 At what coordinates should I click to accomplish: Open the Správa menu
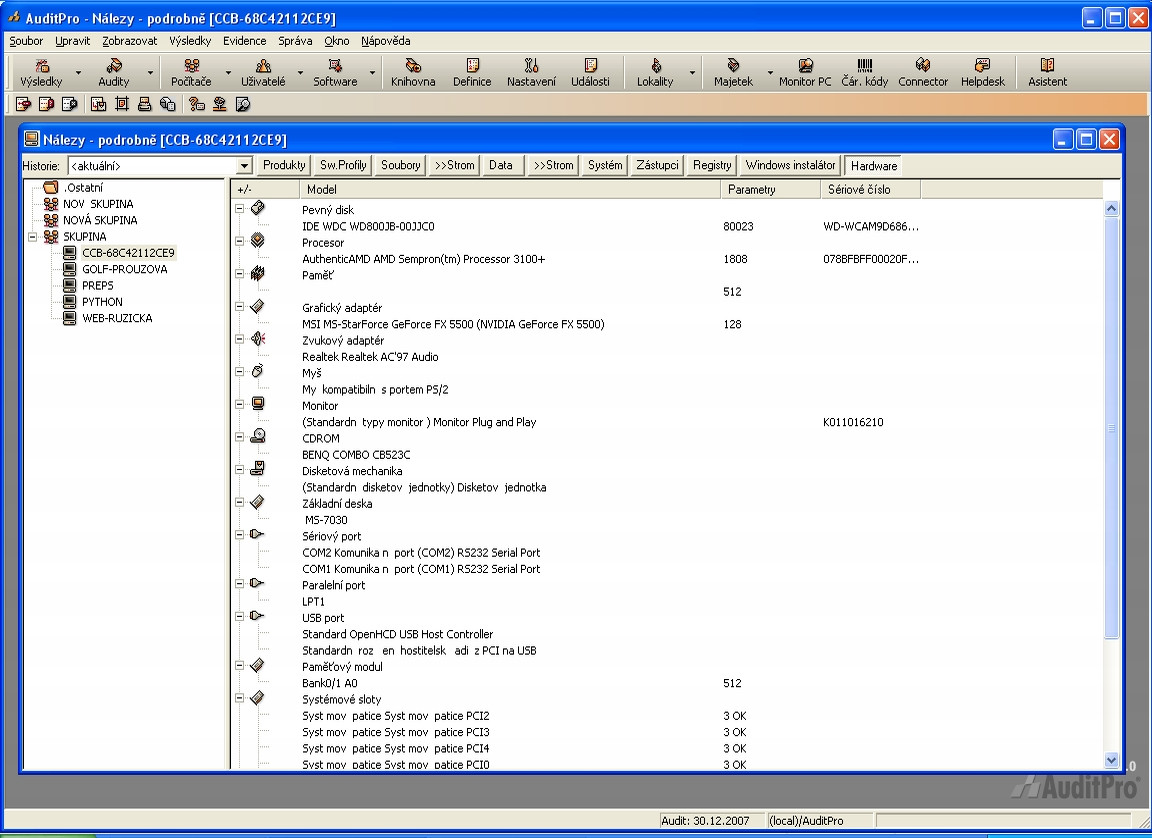(295, 41)
